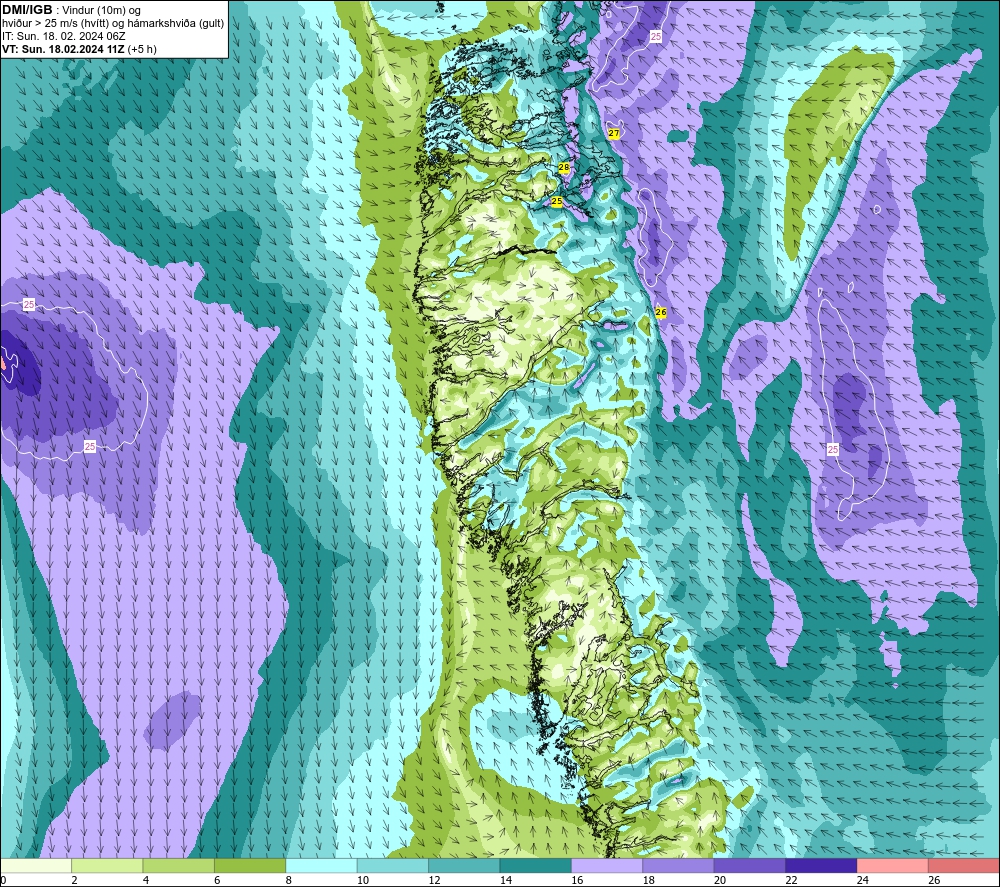Click the legend scale value 26

coord(934,880)
